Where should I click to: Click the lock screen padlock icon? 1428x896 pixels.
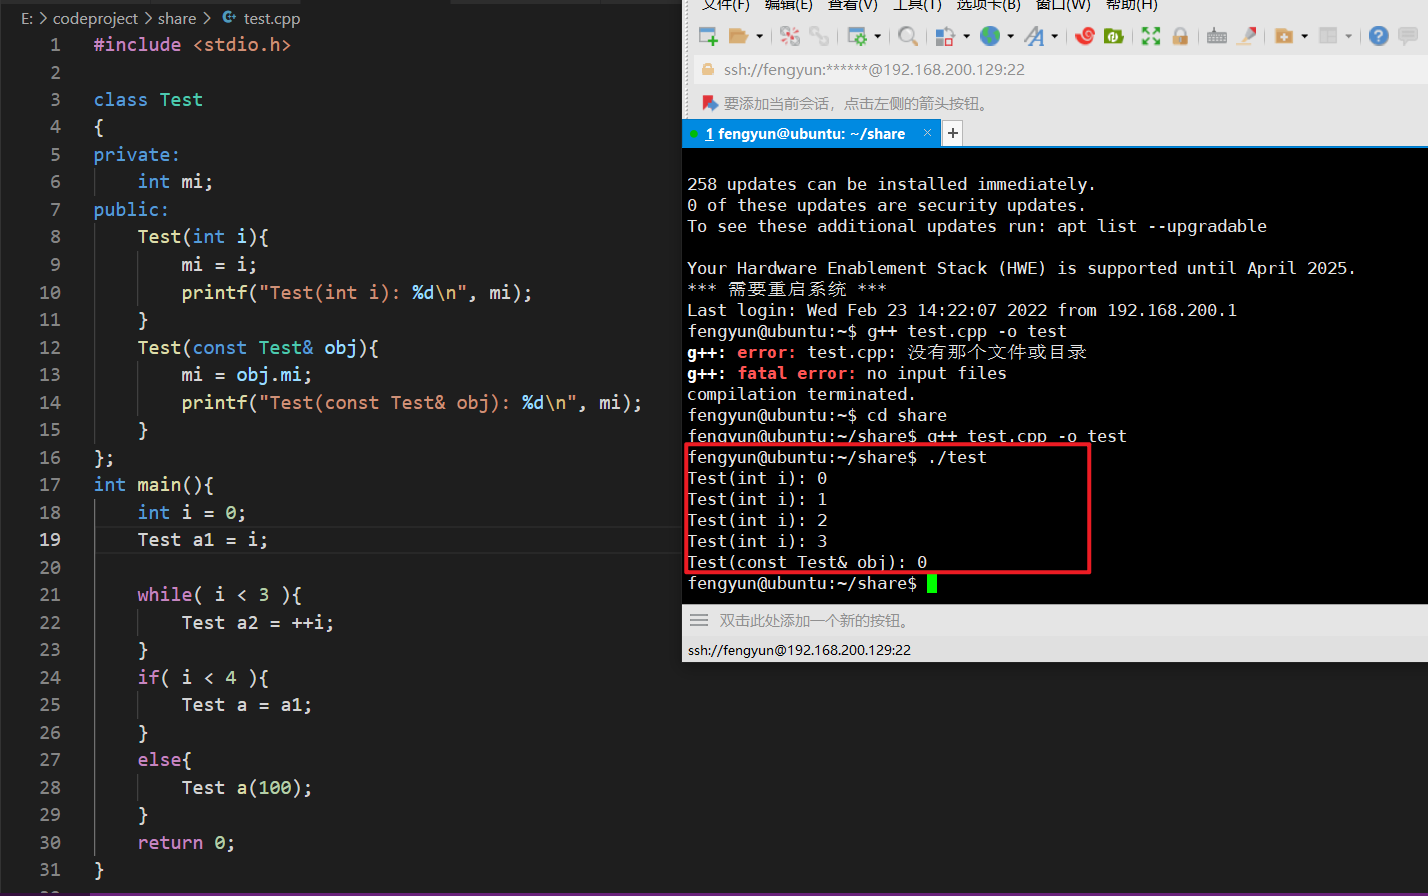pos(1180,36)
